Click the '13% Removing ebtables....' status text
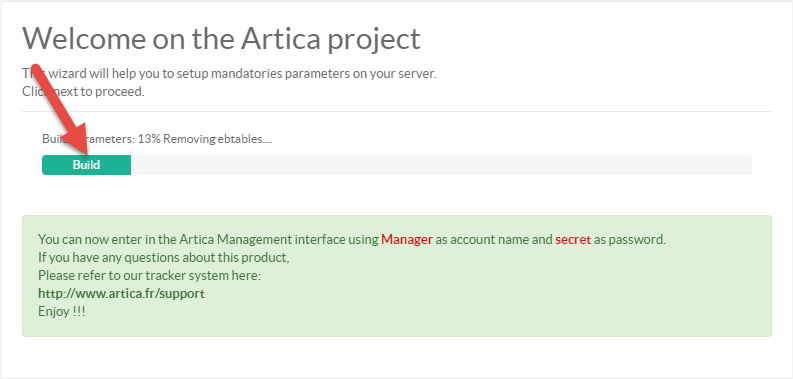793x379 pixels. point(205,139)
